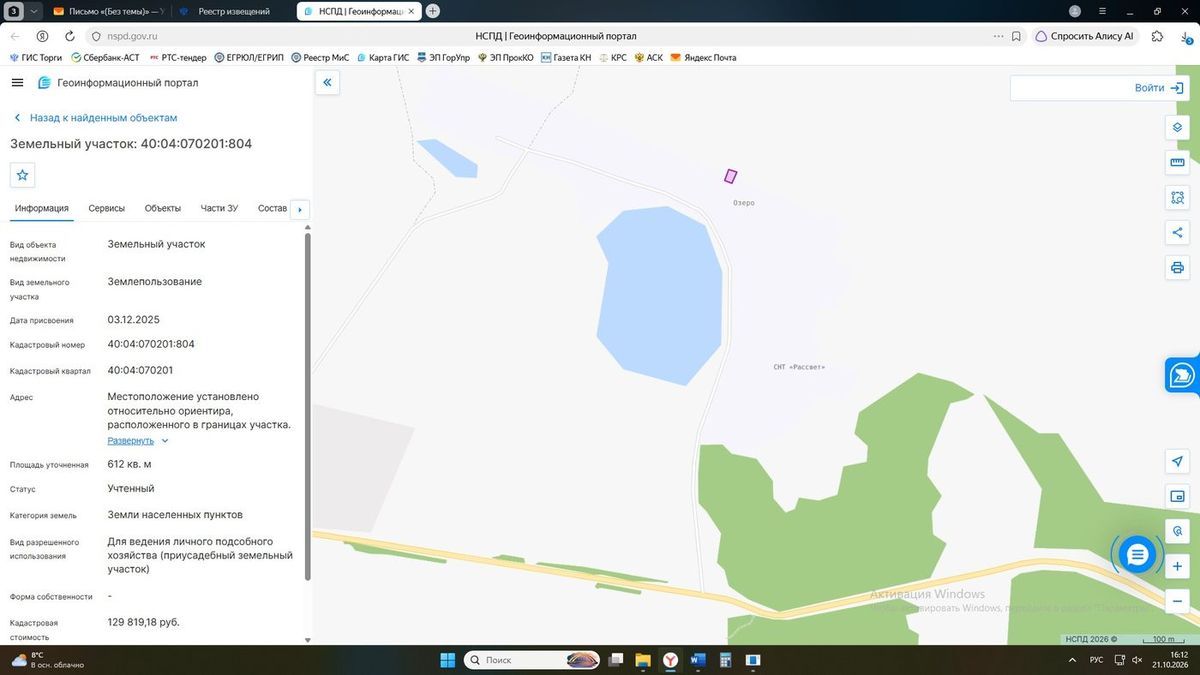
Task: Click Назад к найденным объектам link
Action: [x=103, y=118]
